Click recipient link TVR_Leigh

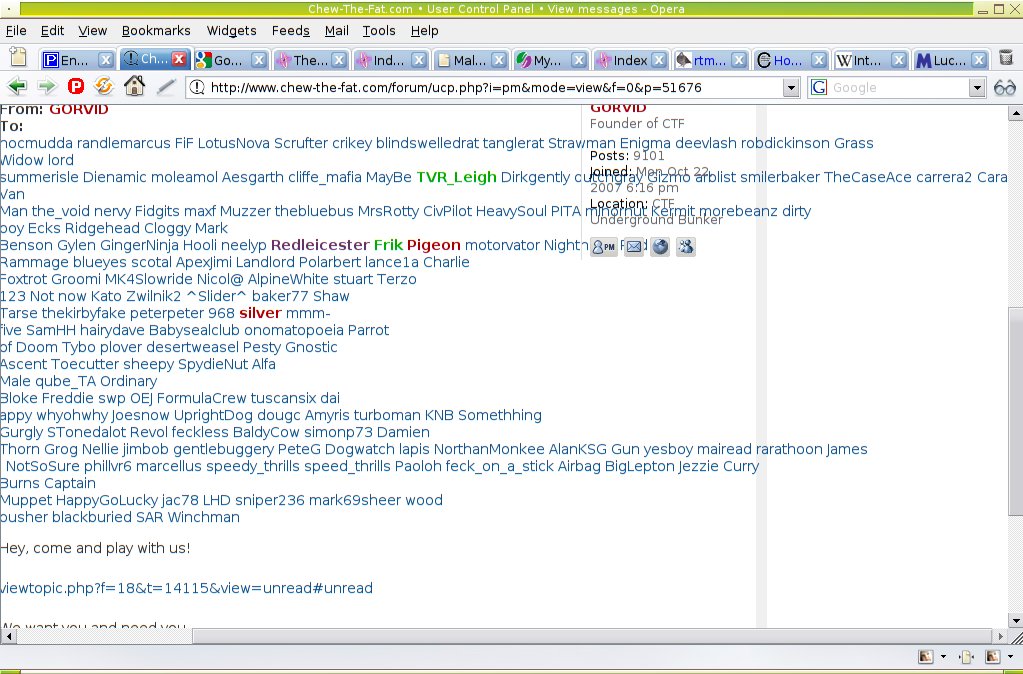click(456, 177)
